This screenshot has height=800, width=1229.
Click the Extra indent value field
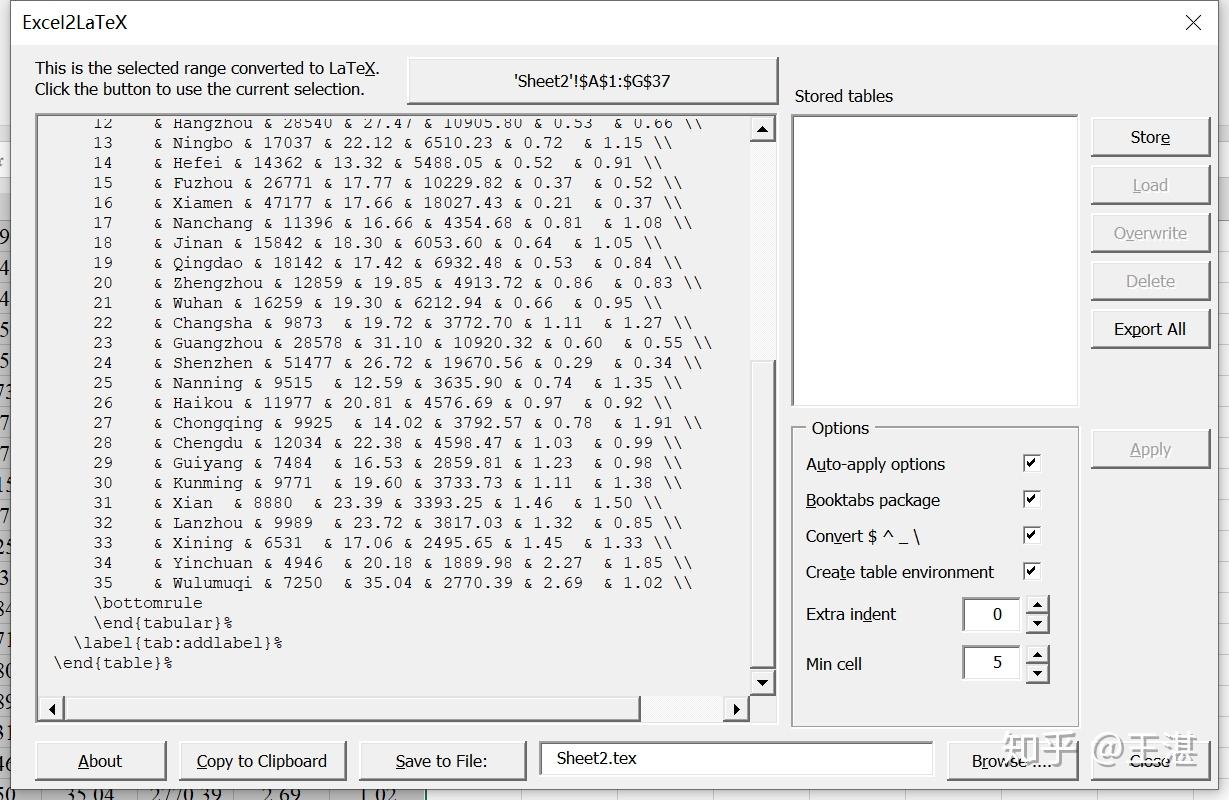pos(993,615)
